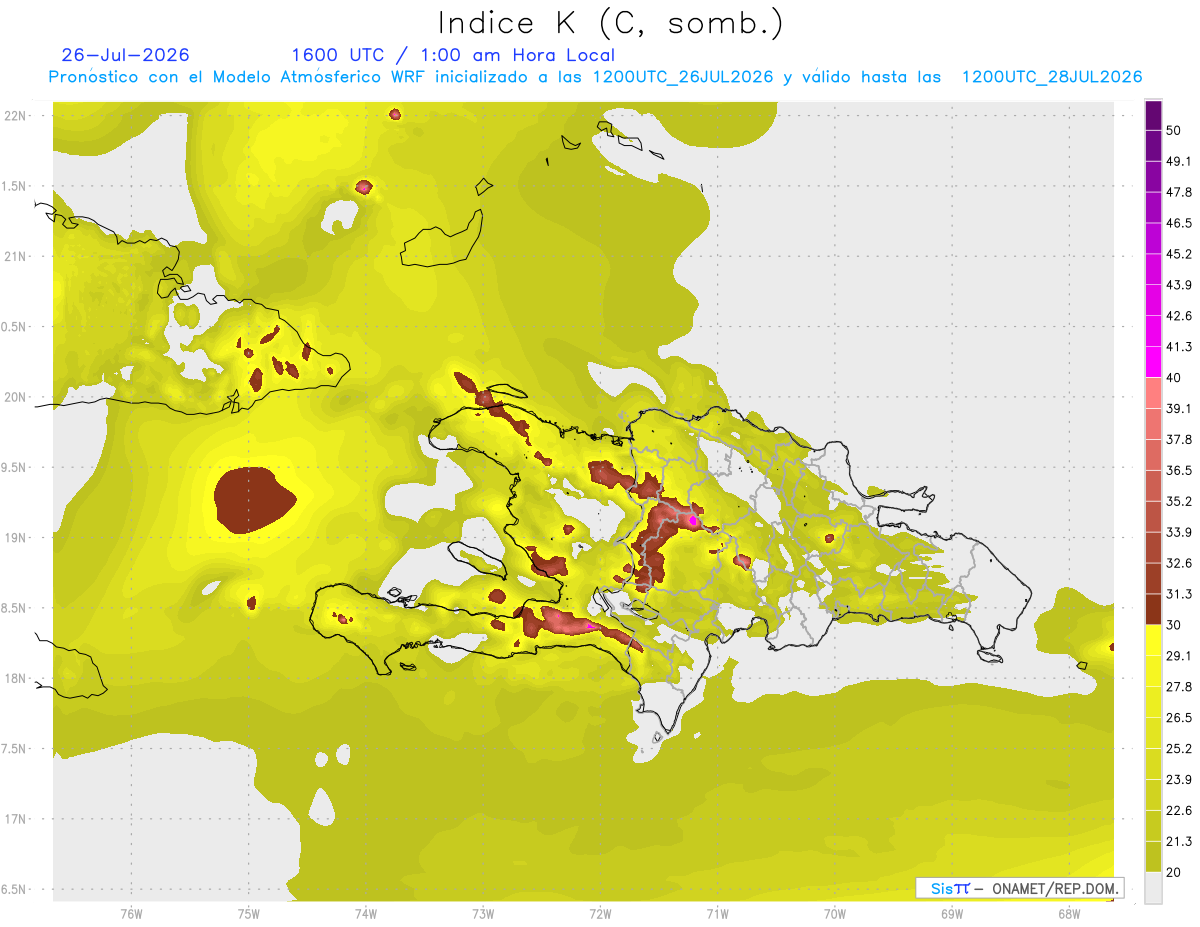Screen dimensions: 1200x927
Task: Click legend value "26.5"
Action: coord(1179,718)
